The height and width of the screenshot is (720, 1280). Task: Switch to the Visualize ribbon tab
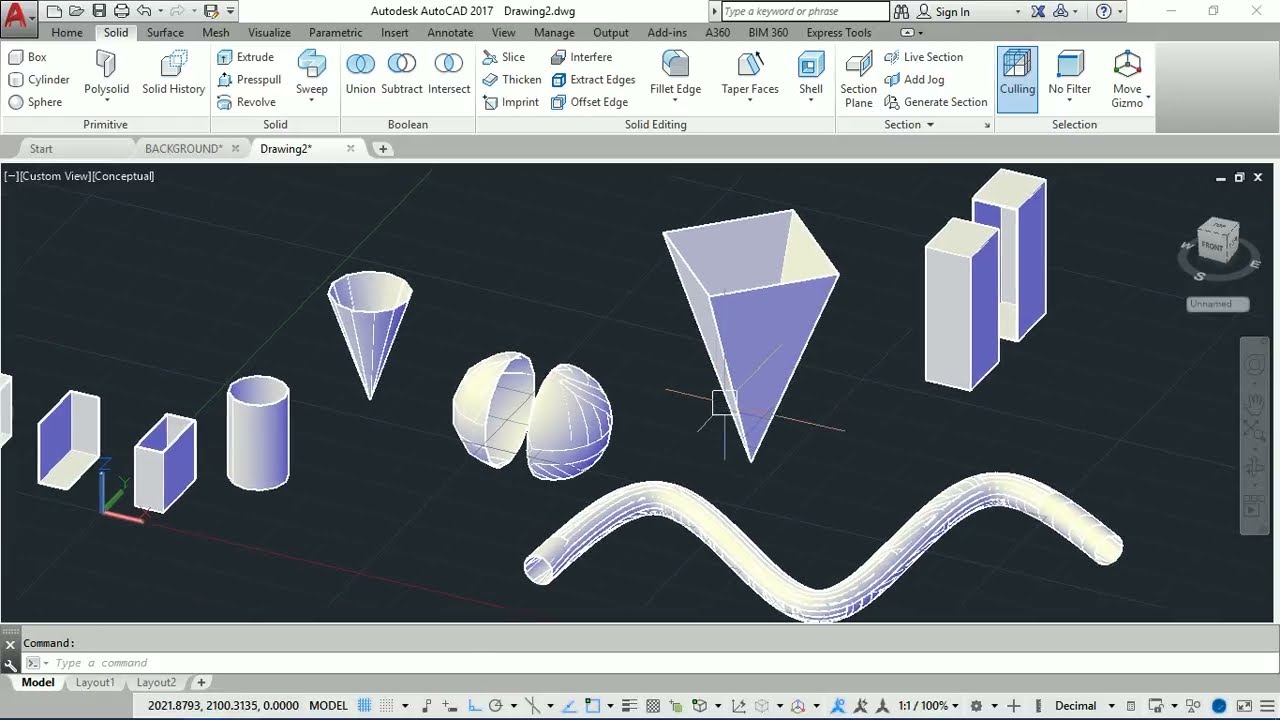(269, 33)
